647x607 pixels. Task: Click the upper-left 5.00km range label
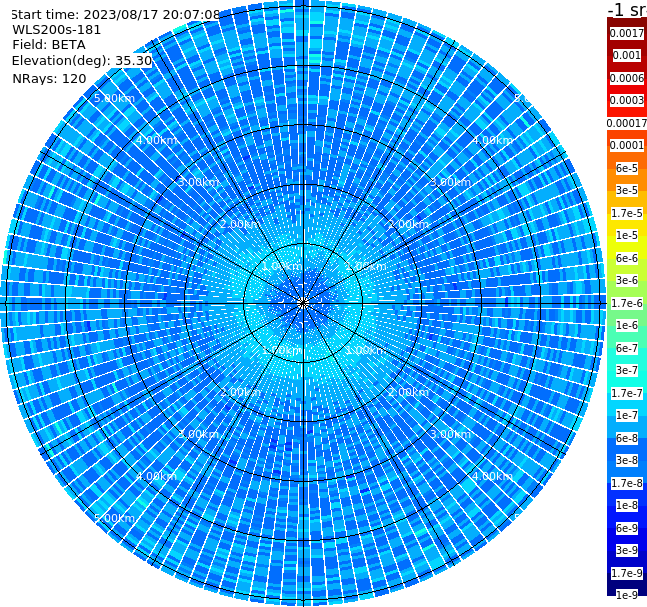click(114, 98)
